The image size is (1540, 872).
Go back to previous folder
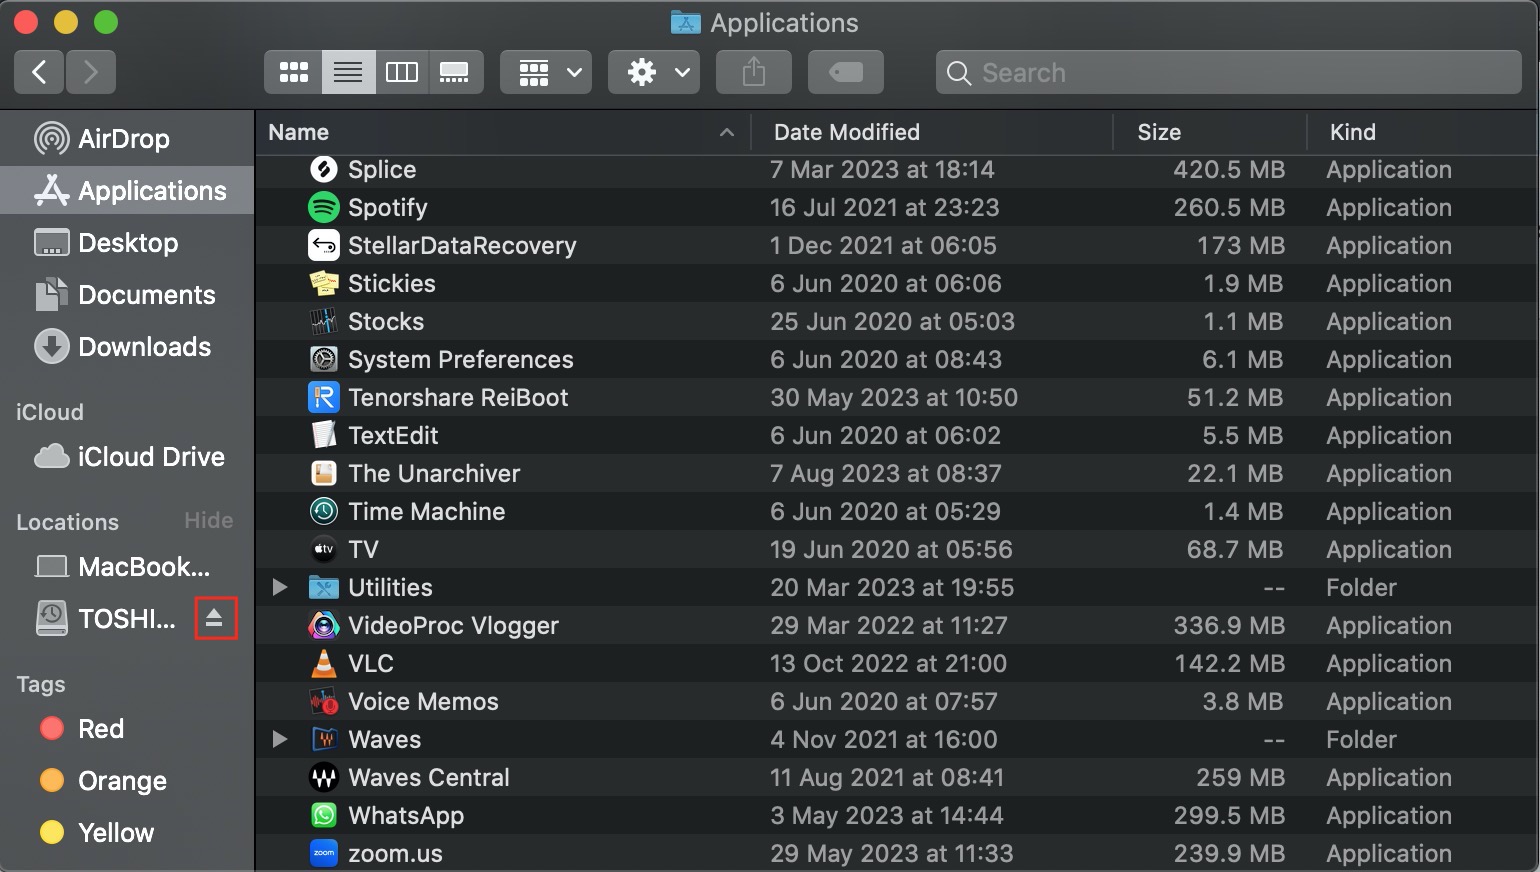[39, 72]
